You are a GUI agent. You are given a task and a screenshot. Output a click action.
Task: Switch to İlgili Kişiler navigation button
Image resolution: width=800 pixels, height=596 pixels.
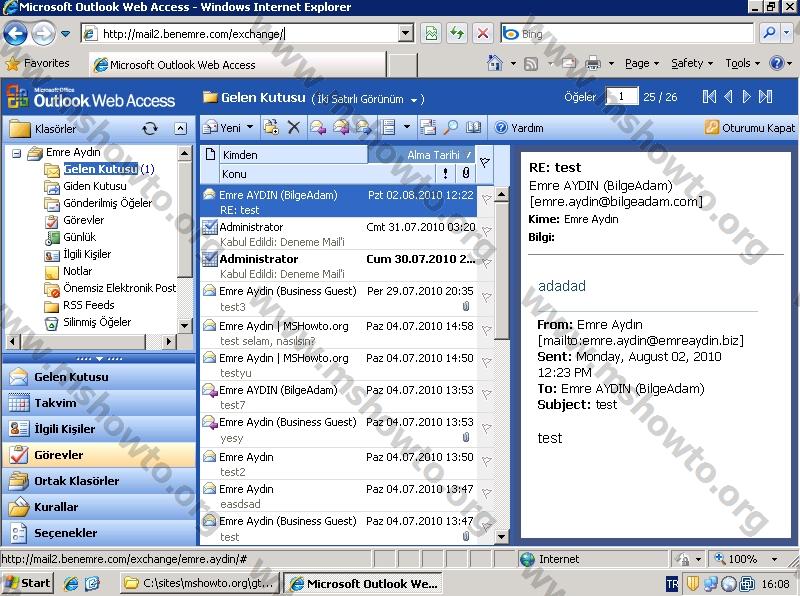pos(99,429)
